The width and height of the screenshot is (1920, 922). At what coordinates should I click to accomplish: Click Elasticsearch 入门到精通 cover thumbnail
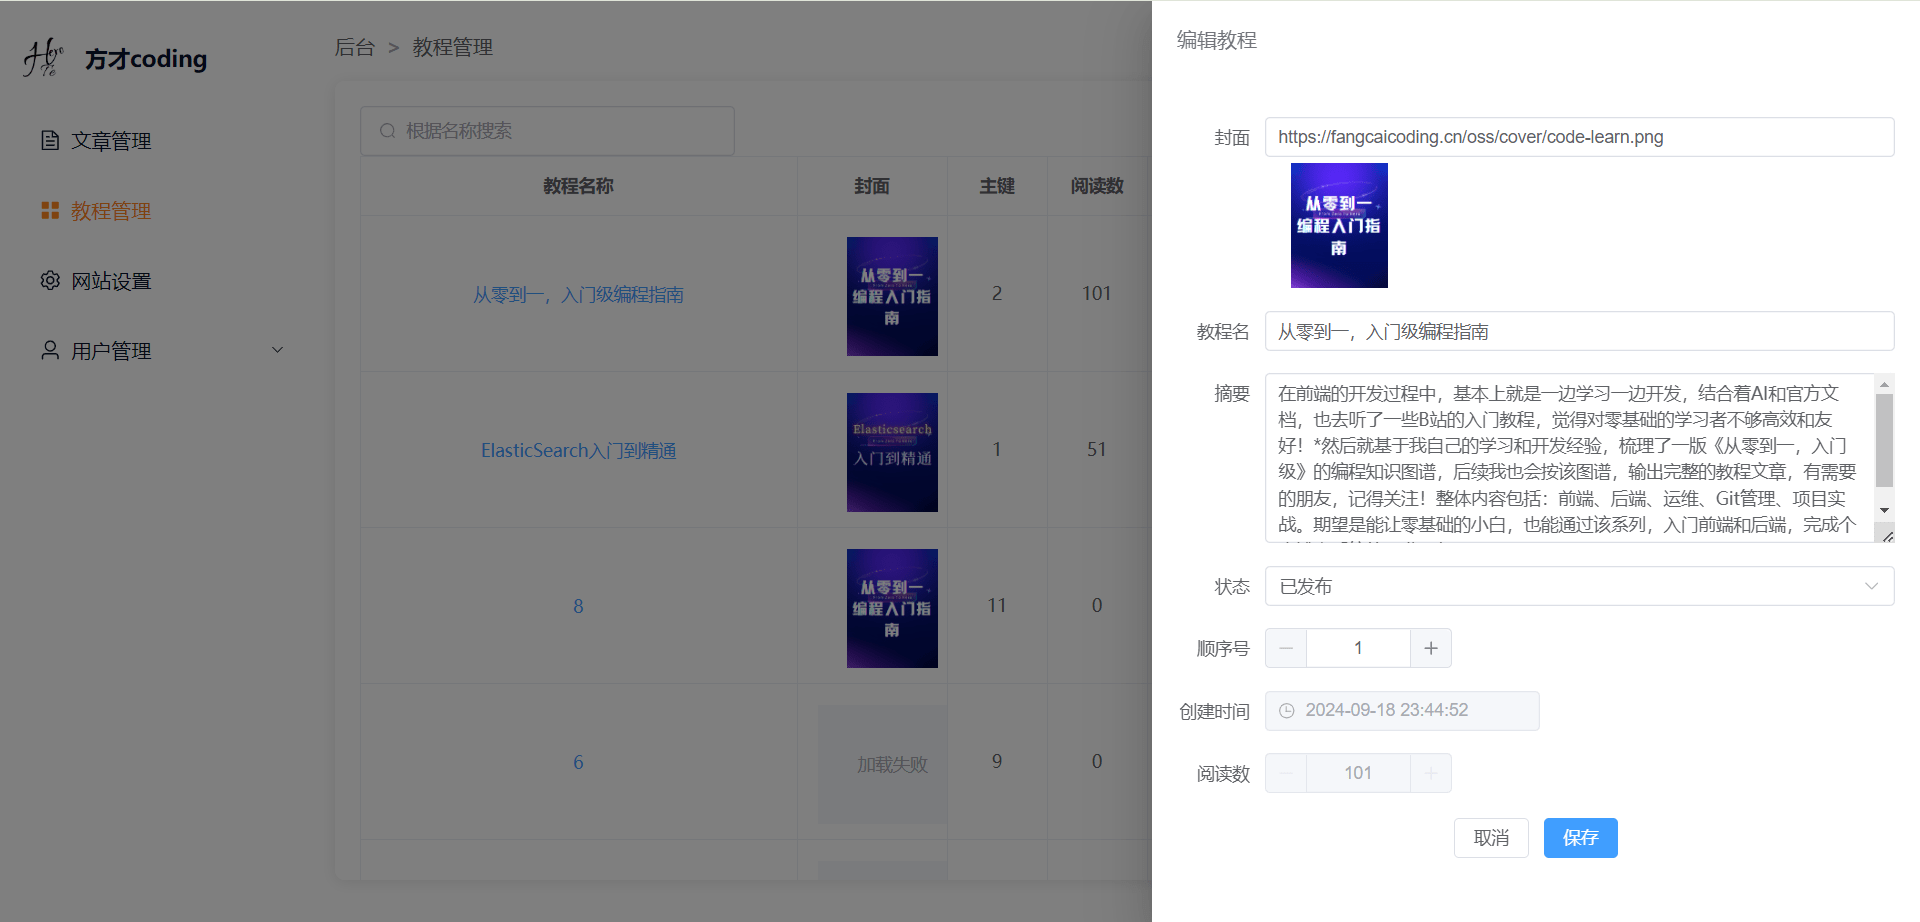pos(892,452)
